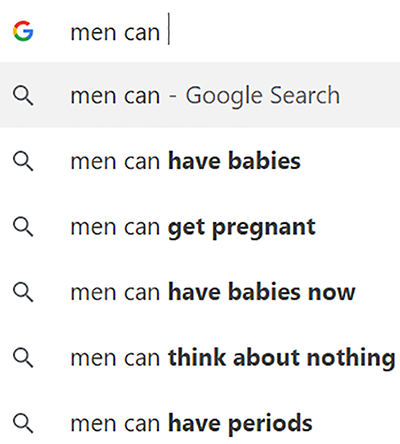Click the bold 'get pregnant' text
Screen dimensions: 400x444
242,229
